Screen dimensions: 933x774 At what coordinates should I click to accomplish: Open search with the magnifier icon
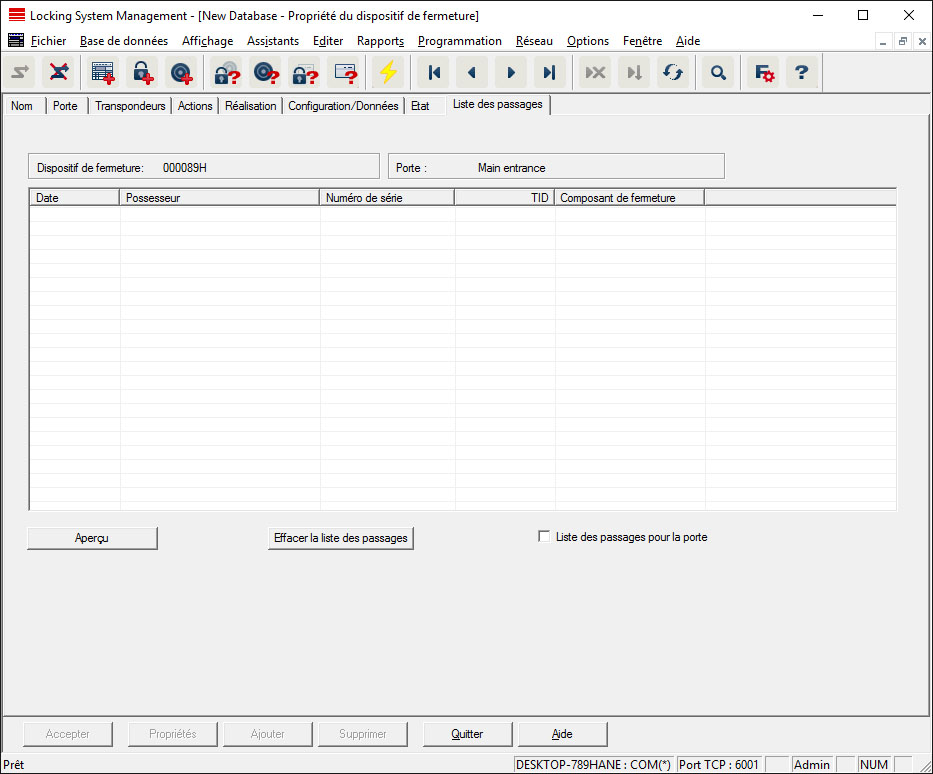[x=718, y=73]
